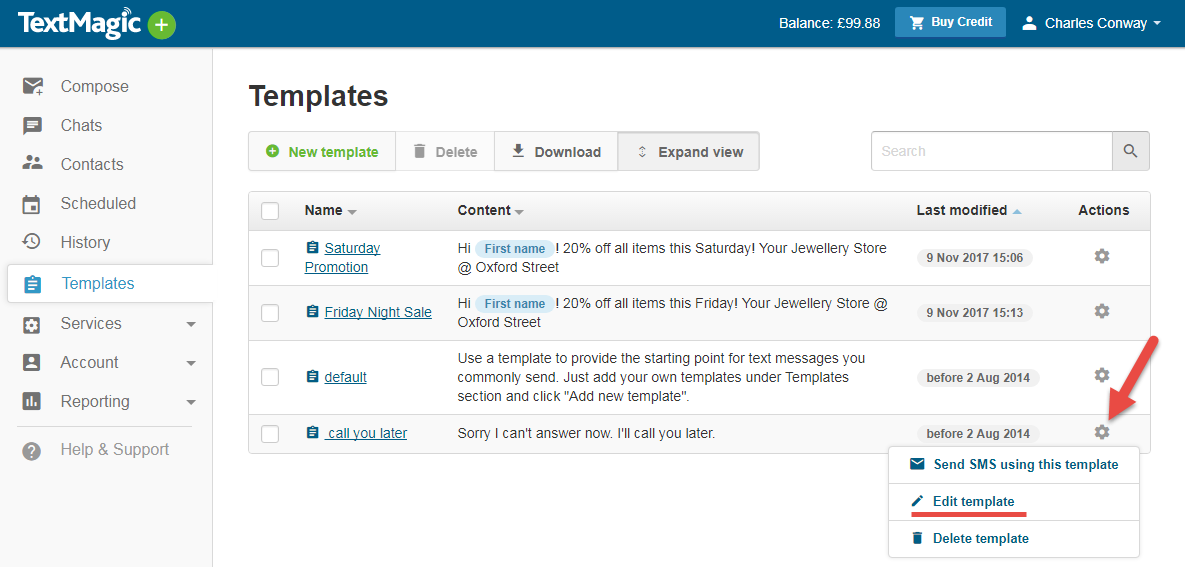The width and height of the screenshot is (1185, 567).
Task: Open the Charles Conway user dropdown
Action: click(x=1091, y=23)
